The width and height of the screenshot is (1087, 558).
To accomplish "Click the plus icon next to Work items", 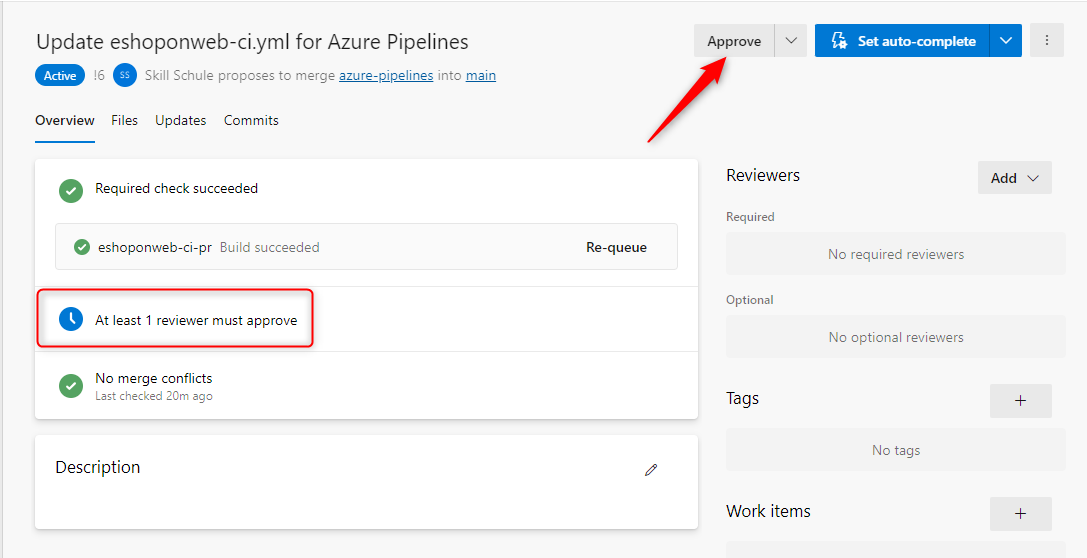I will pos(1020,513).
